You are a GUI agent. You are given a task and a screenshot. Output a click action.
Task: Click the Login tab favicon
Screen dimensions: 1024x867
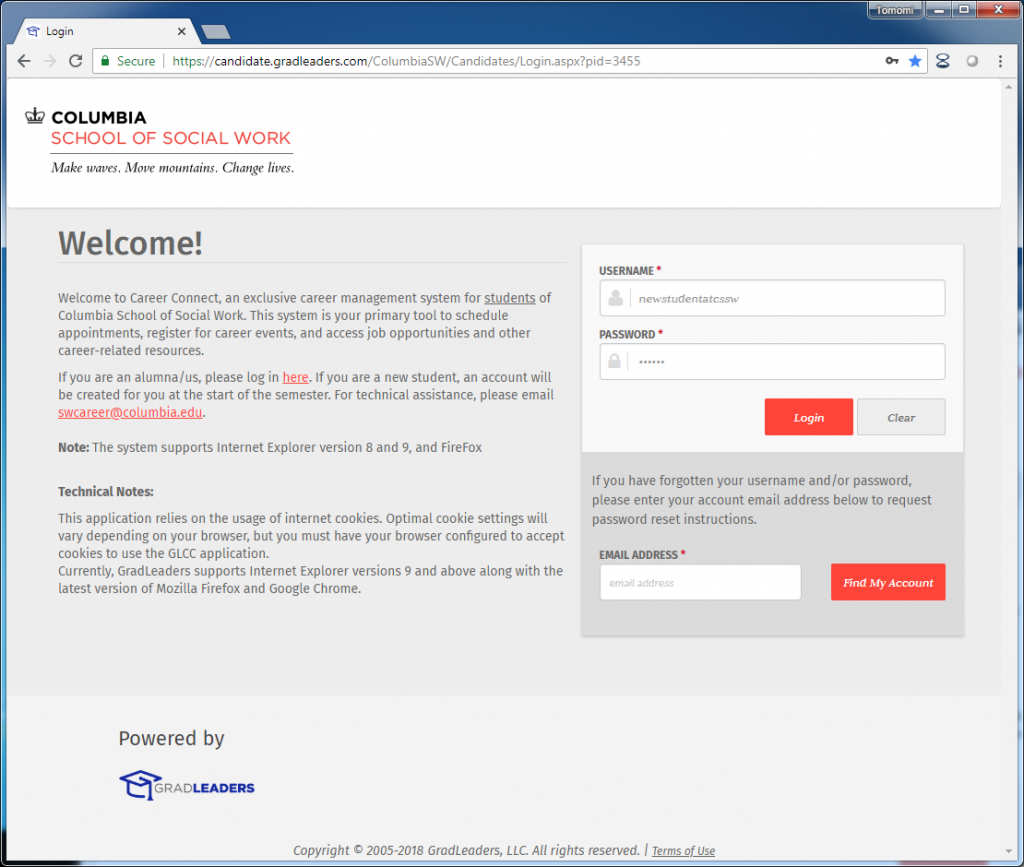33,31
